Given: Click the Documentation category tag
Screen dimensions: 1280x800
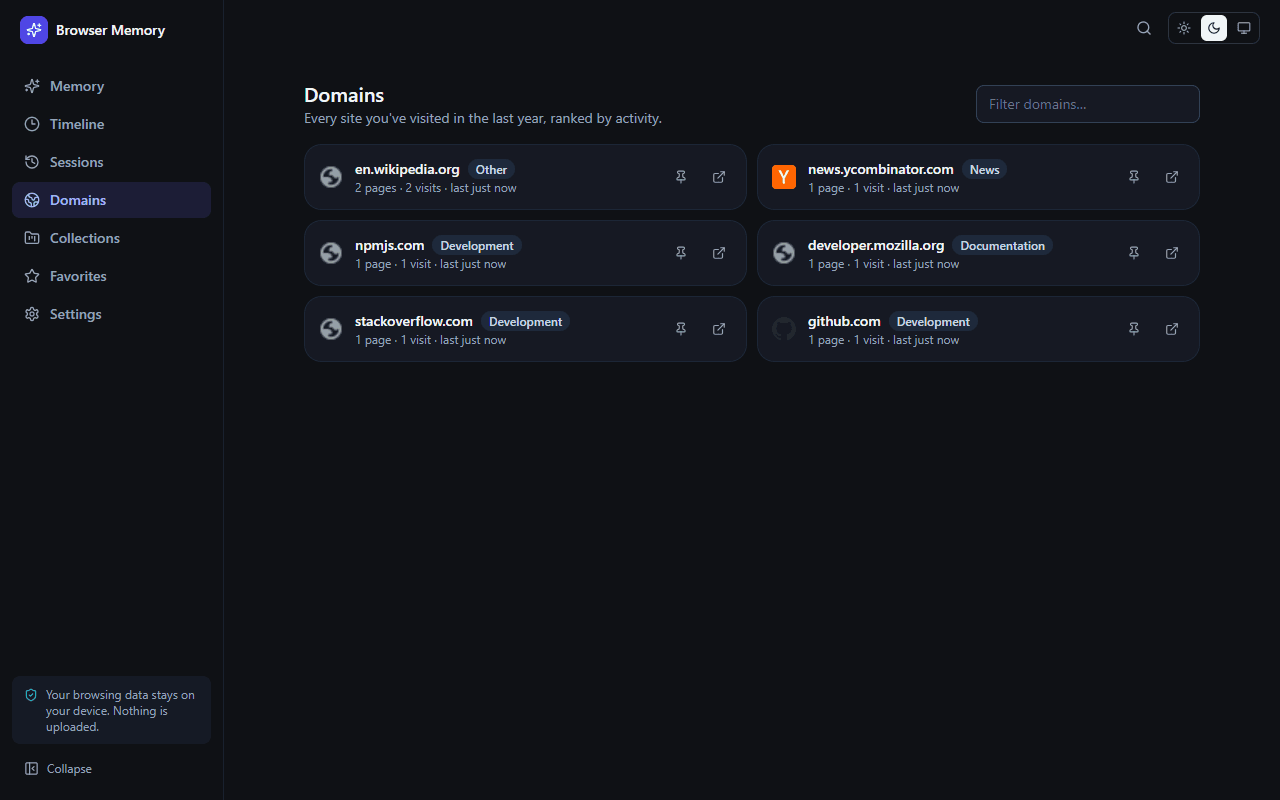Looking at the screenshot, I should pos(1002,246).
